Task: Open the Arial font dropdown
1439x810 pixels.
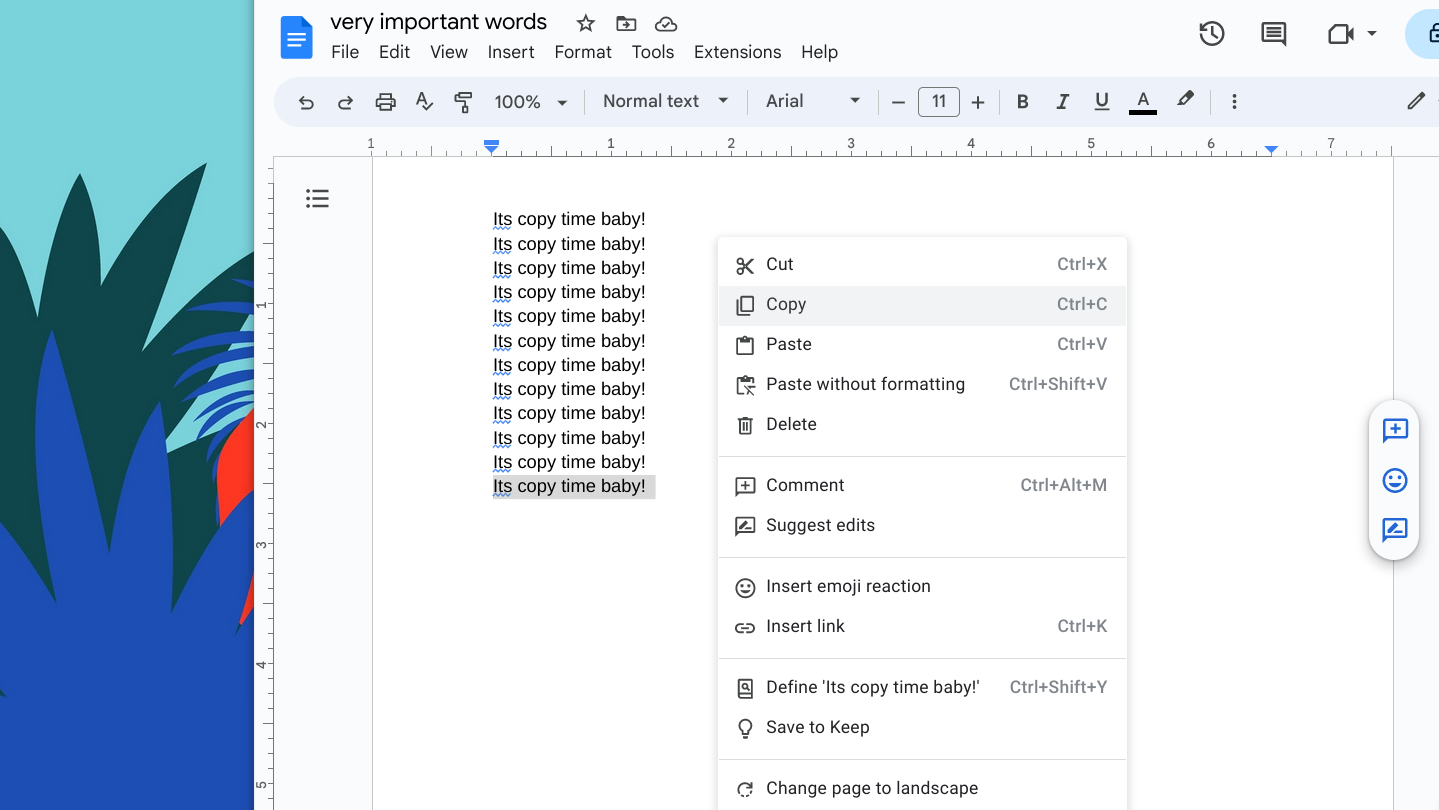Action: coord(813,101)
